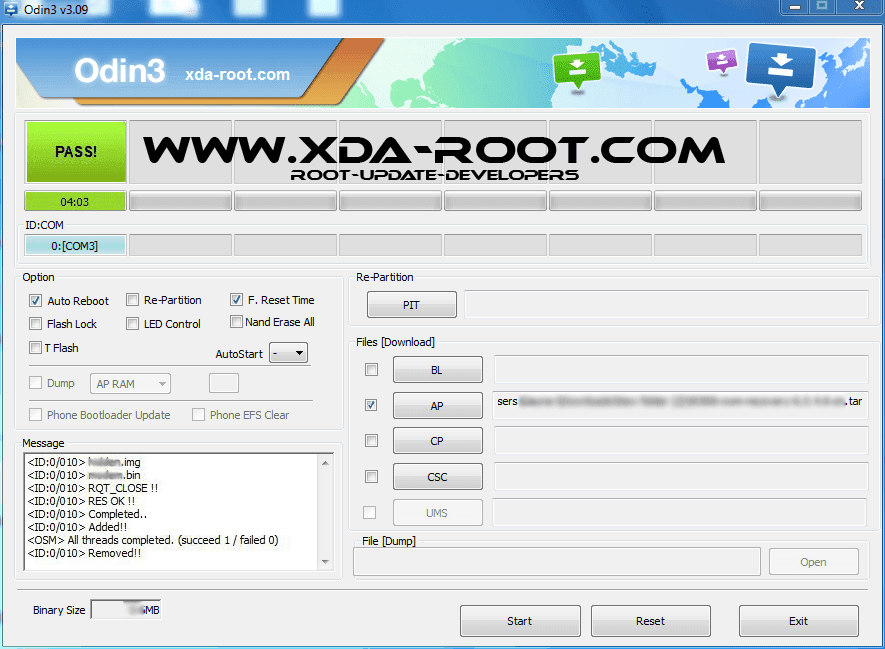
Task: Enable the Re-Partition checkbox
Action: point(133,300)
